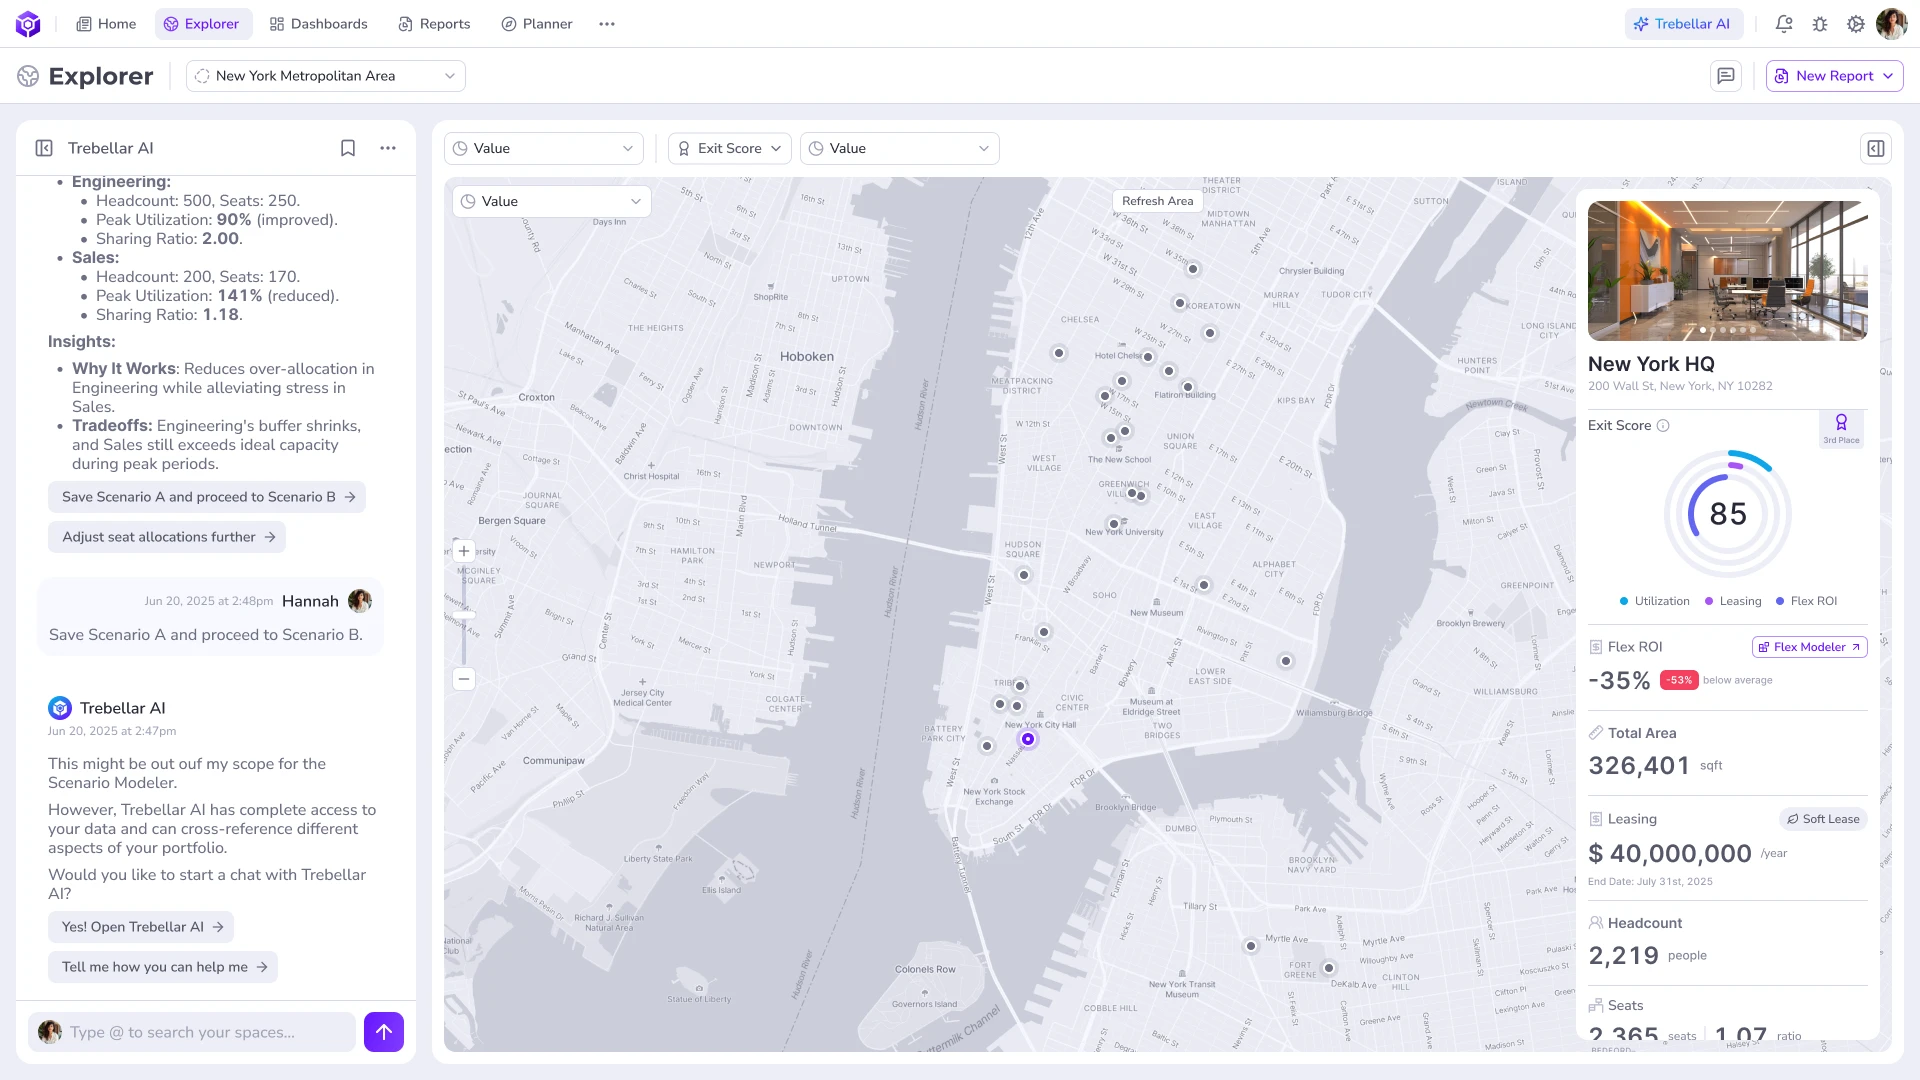This screenshot has width=1920, height=1080.
Task: Send the chat message with the arrow button
Action: [384, 1032]
